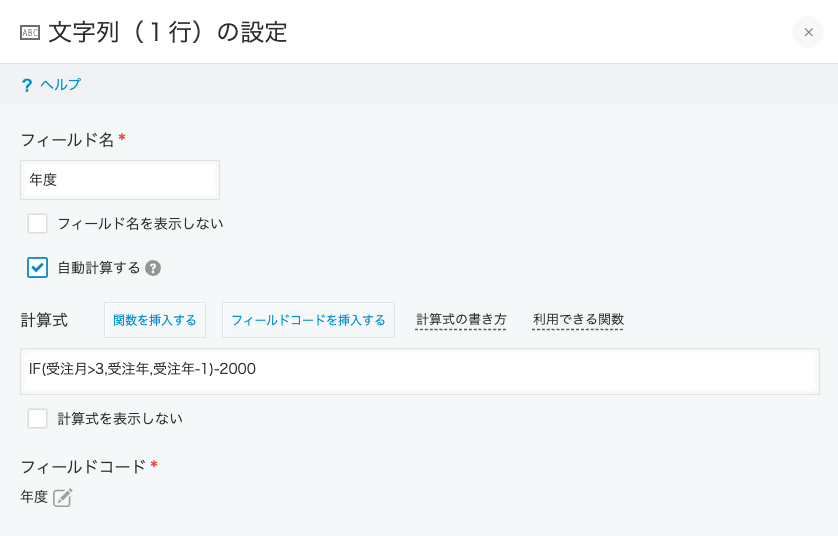Close the 文字列（1行）の設定 dialog
Viewport: 838px width, 536px height.
pyautogui.click(x=808, y=33)
